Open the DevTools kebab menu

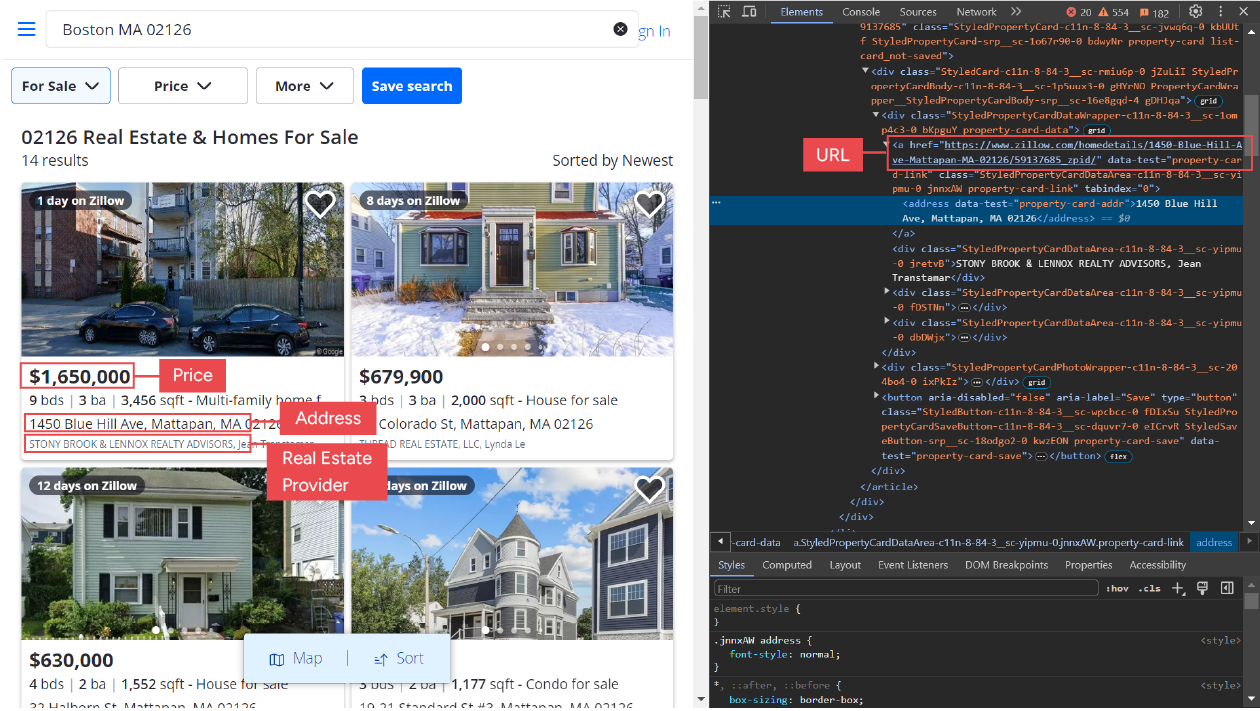(1219, 12)
